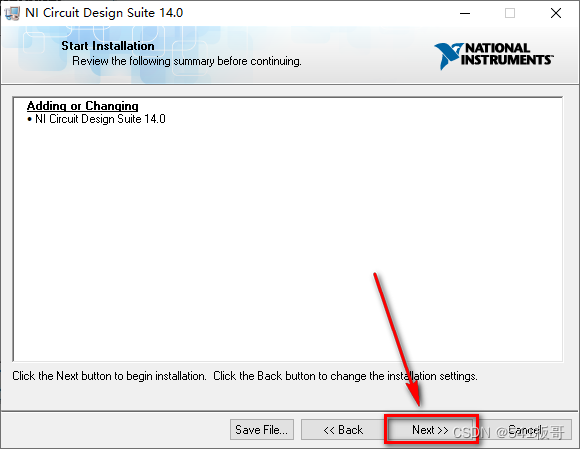Click the installer icon in title bar
The height and width of the screenshot is (449, 580).
12,13
